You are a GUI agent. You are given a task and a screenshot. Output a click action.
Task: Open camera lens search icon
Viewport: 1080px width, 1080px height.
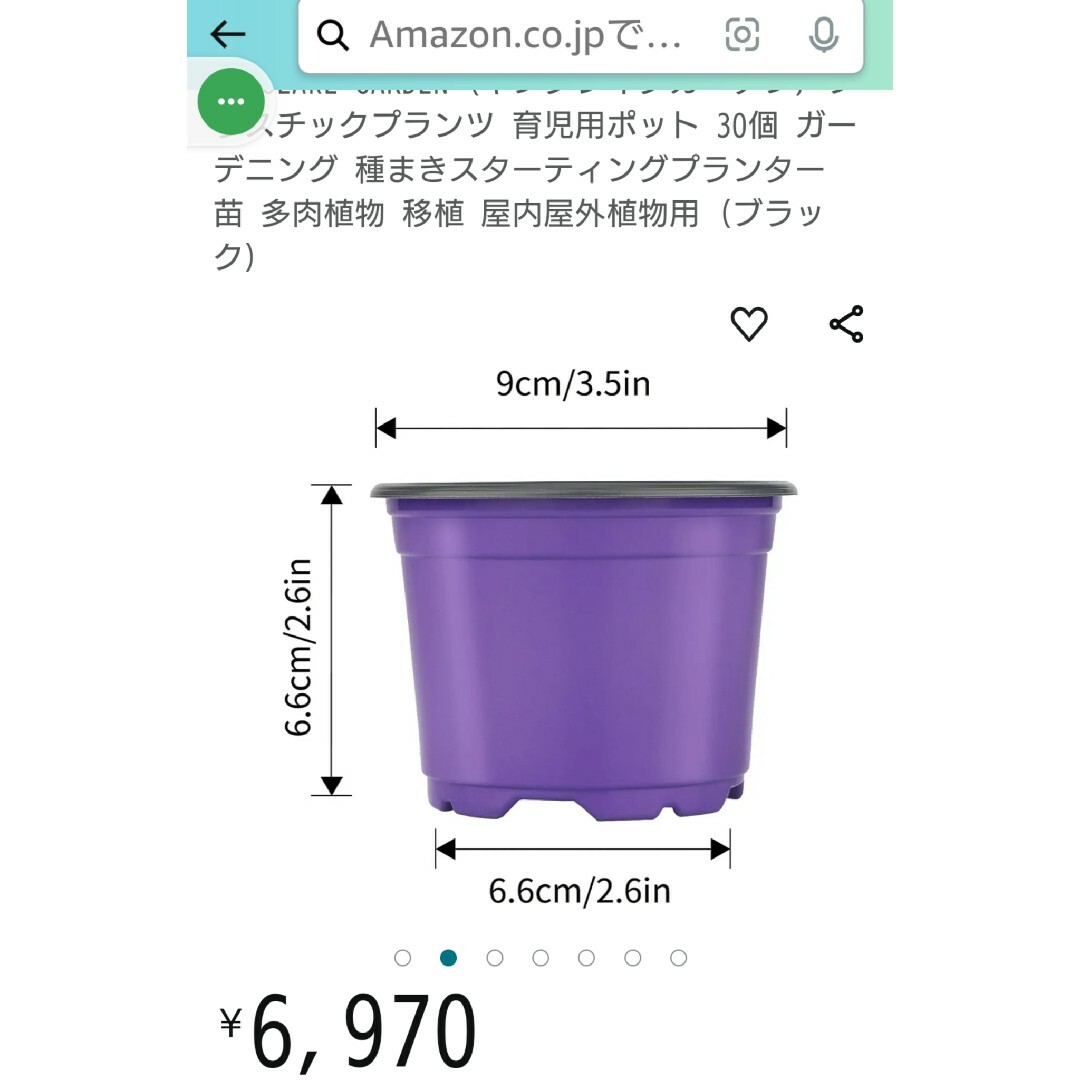point(742,34)
